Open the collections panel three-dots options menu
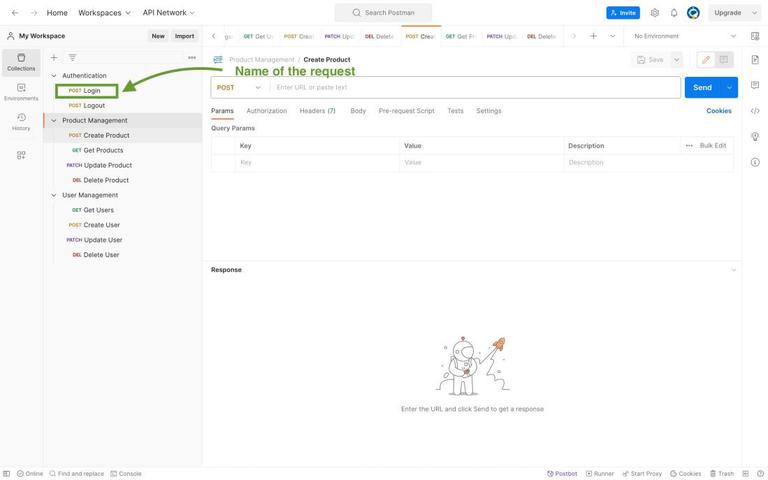This screenshot has height=480, width=768. coord(192,58)
